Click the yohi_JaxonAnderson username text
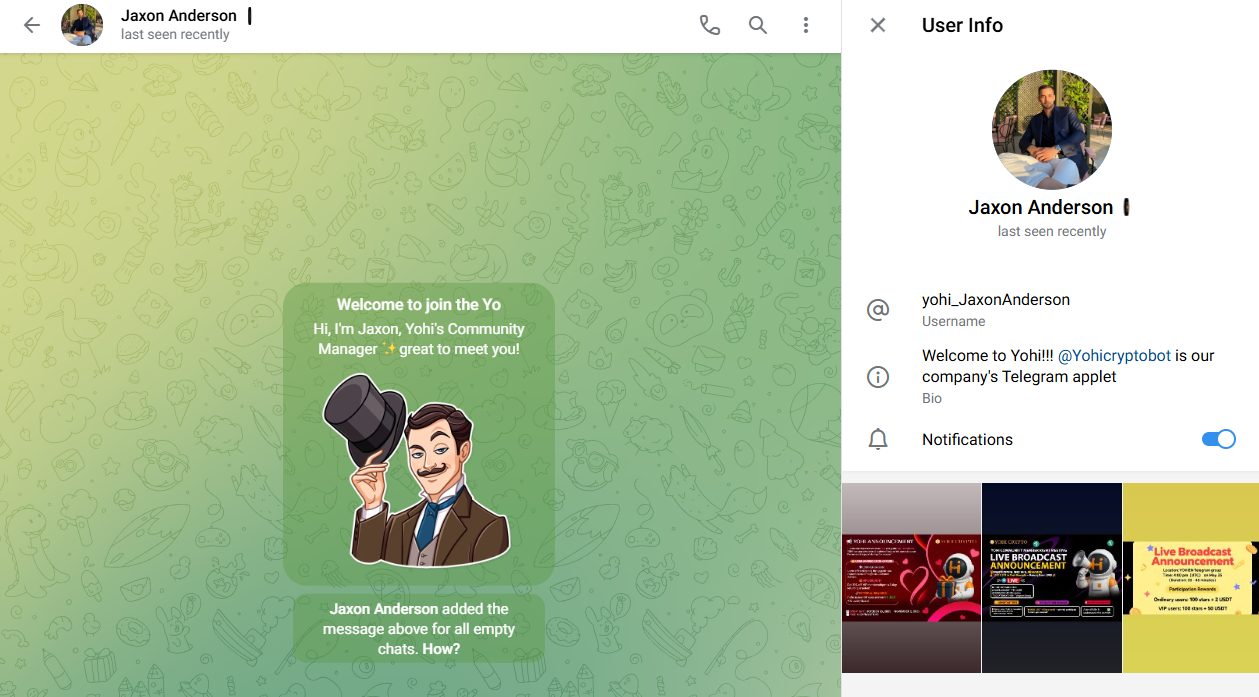 [x=995, y=300]
